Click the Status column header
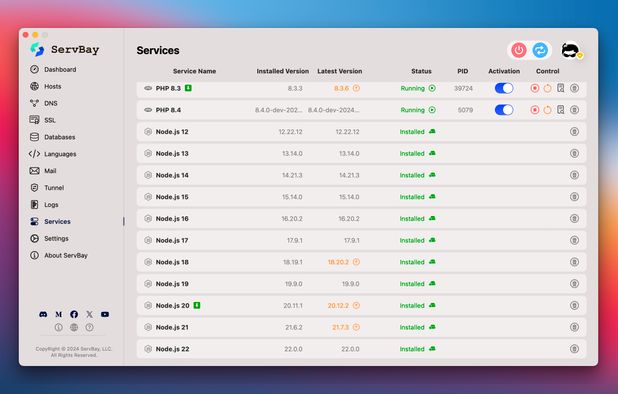This screenshot has width=618, height=394. 421,71
